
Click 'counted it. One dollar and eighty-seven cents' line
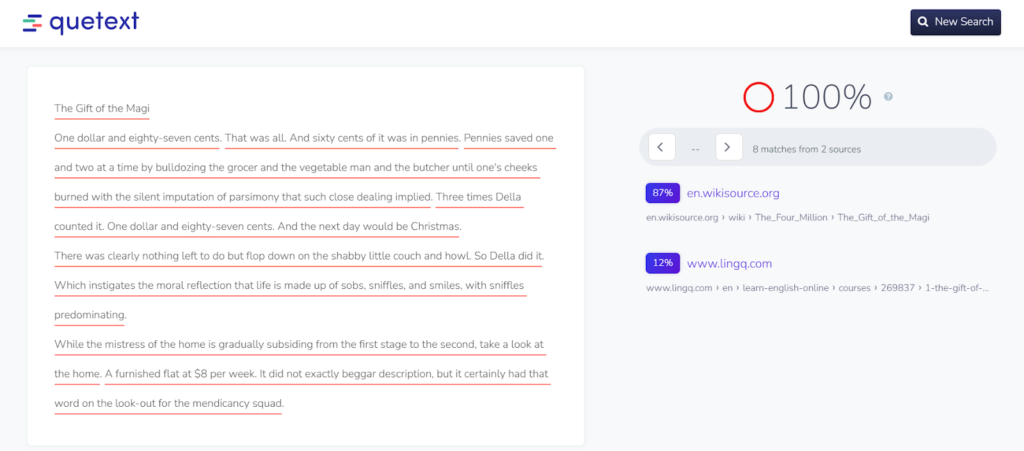point(257,226)
